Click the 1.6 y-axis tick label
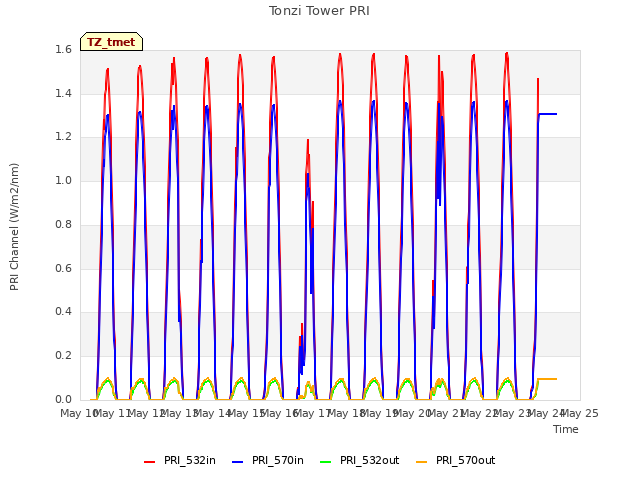 point(63,50)
